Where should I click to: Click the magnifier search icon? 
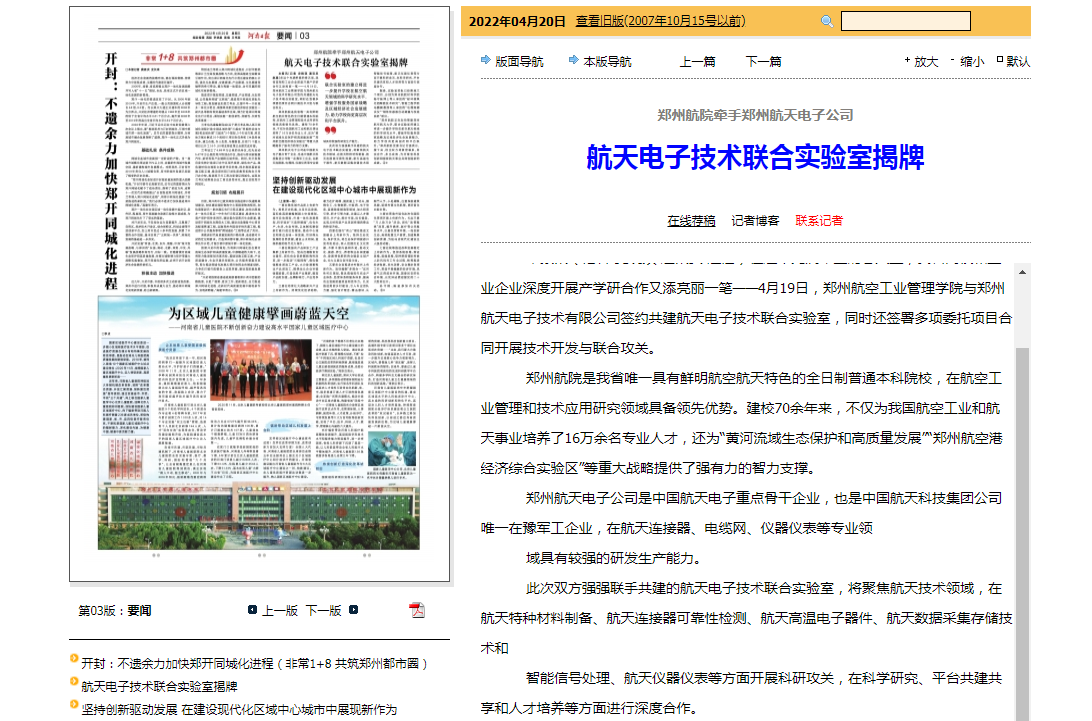click(827, 21)
